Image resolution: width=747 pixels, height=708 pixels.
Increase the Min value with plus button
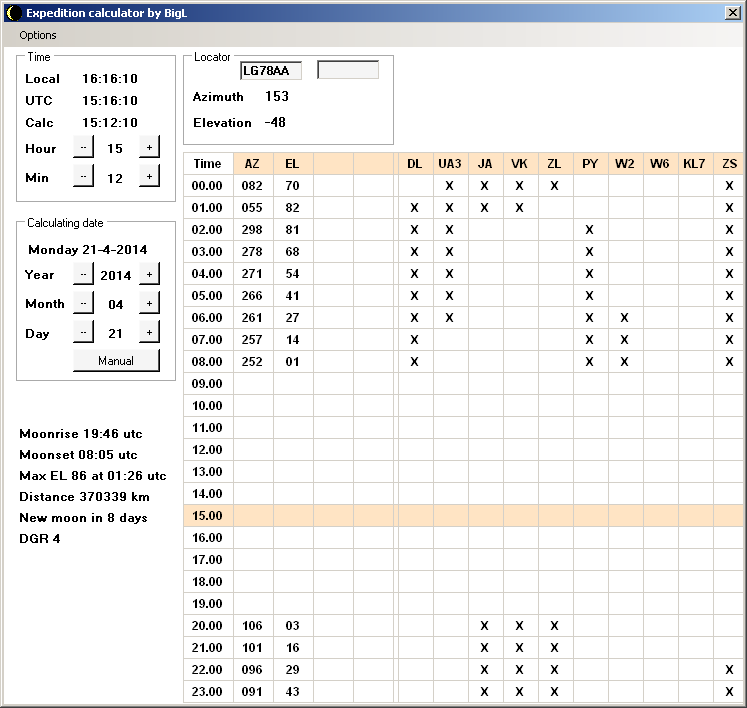(149, 177)
